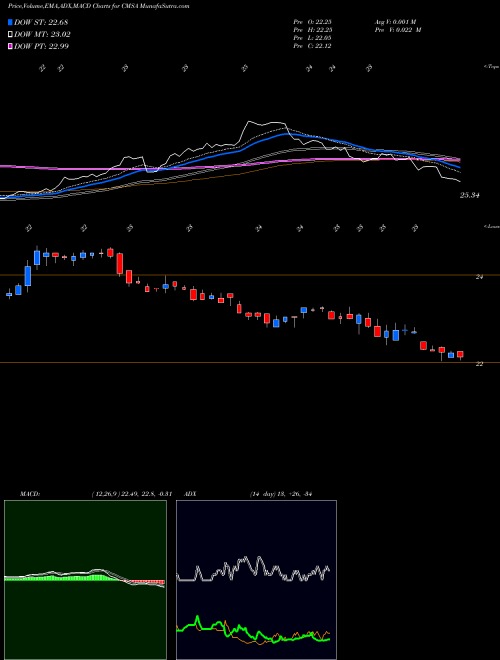Click the 25.34 price label on EMA chart
500x660 pixels.
(x=470, y=195)
